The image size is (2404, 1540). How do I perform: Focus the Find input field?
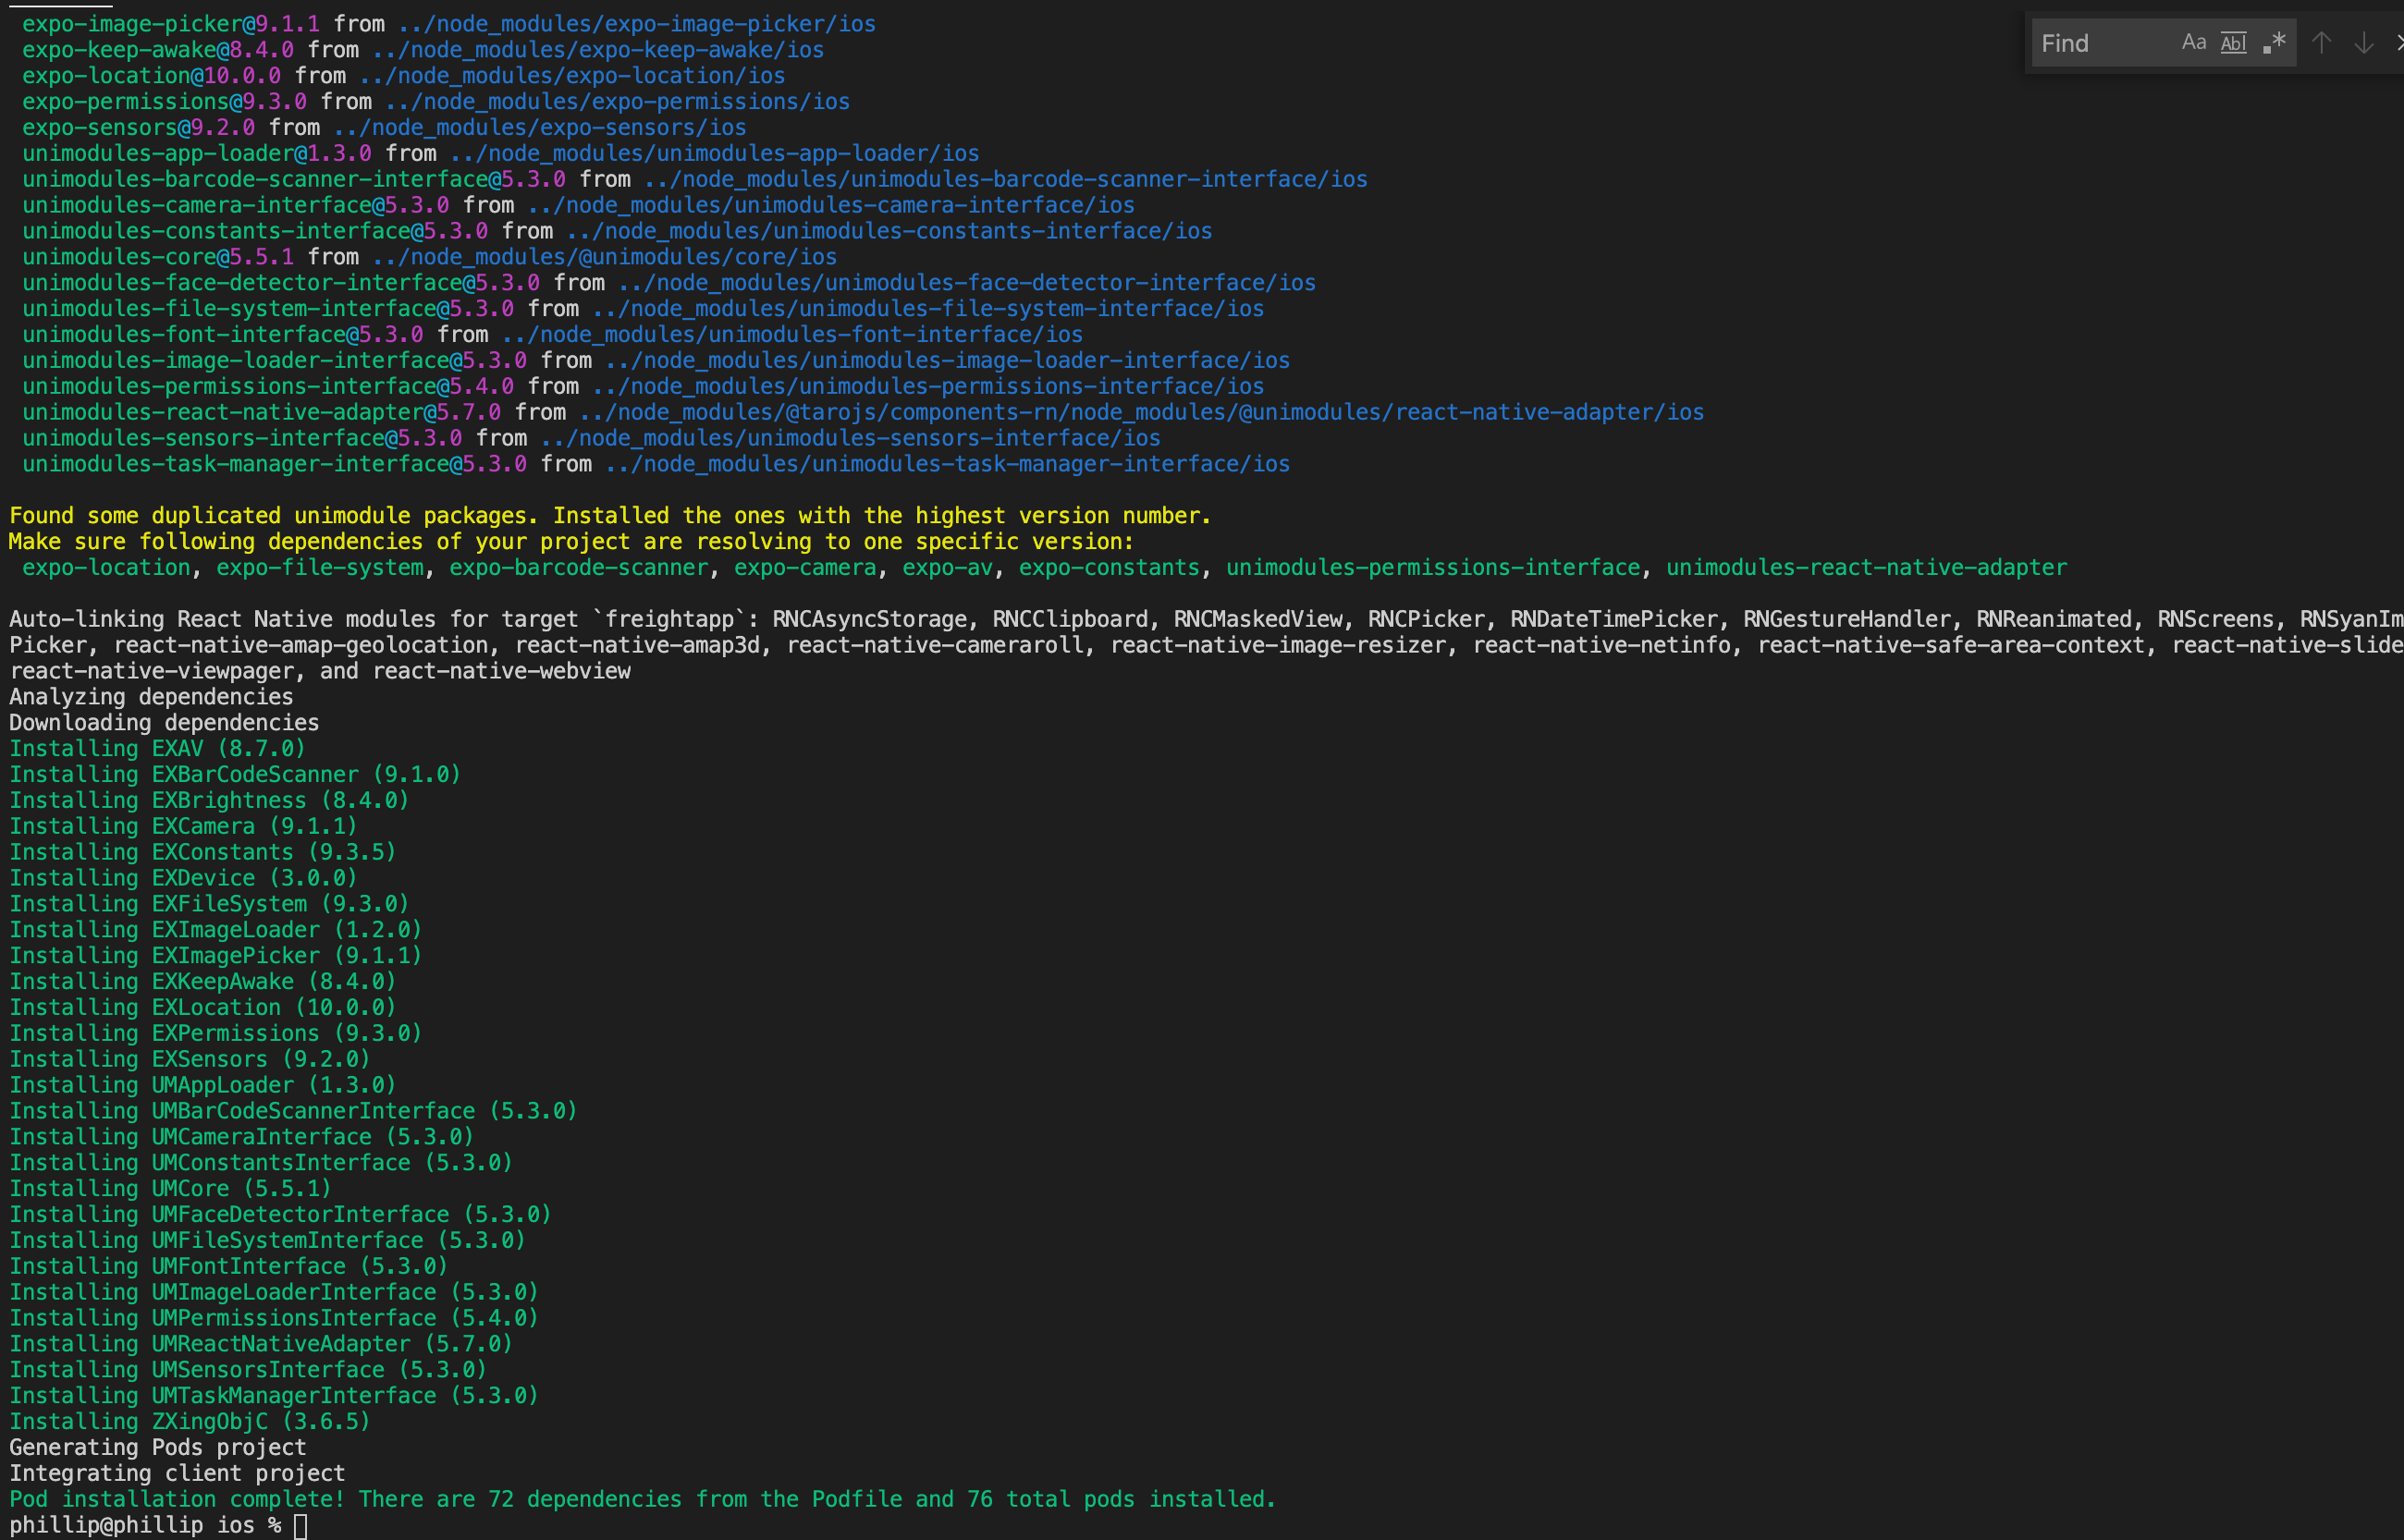(x=2100, y=43)
